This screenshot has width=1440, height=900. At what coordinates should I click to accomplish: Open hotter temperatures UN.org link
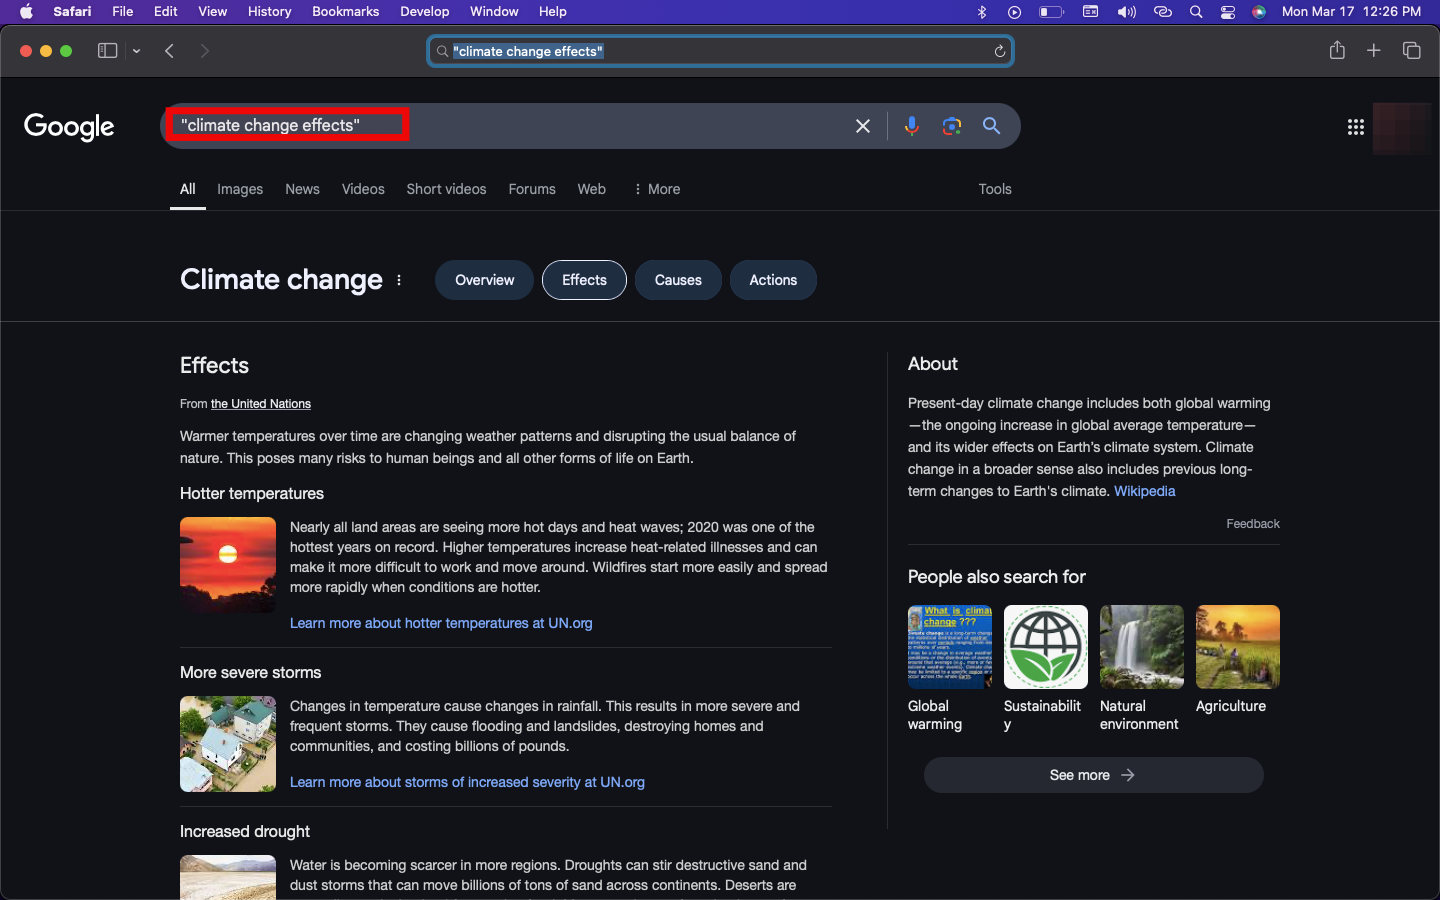(x=441, y=623)
